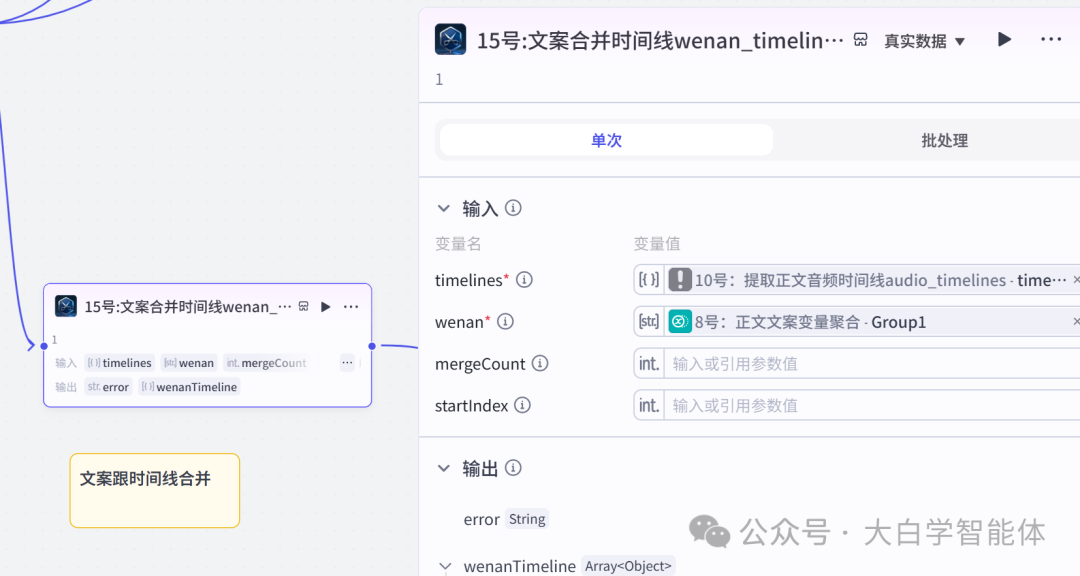Focus the startIndex value input
The image size is (1080, 576).
(871, 406)
